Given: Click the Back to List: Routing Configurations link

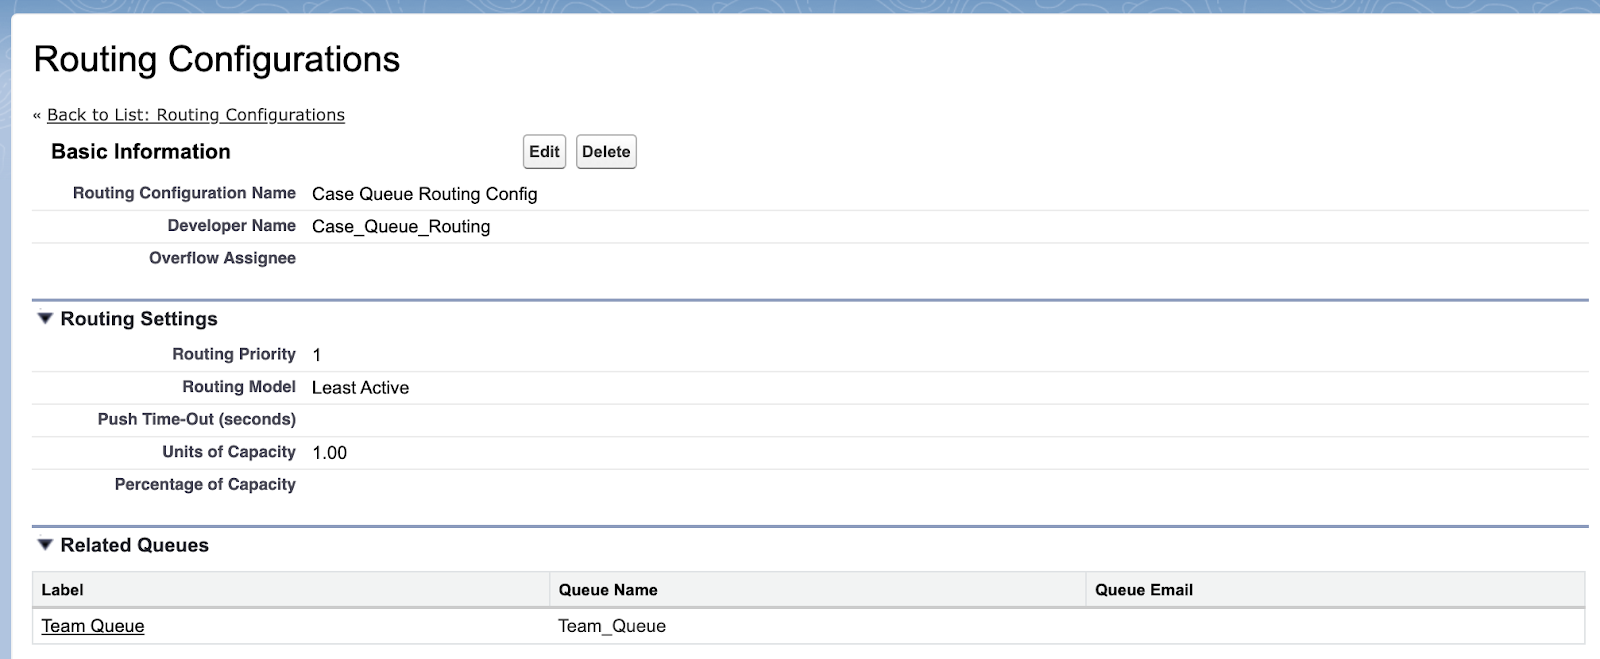Looking at the screenshot, I should tap(195, 115).
